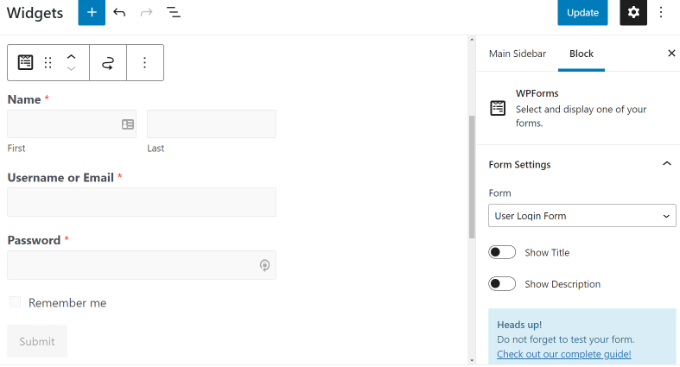Viewport: 680px width, 367px height.
Task: Close the settings sidebar panel
Action: coord(671,53)
